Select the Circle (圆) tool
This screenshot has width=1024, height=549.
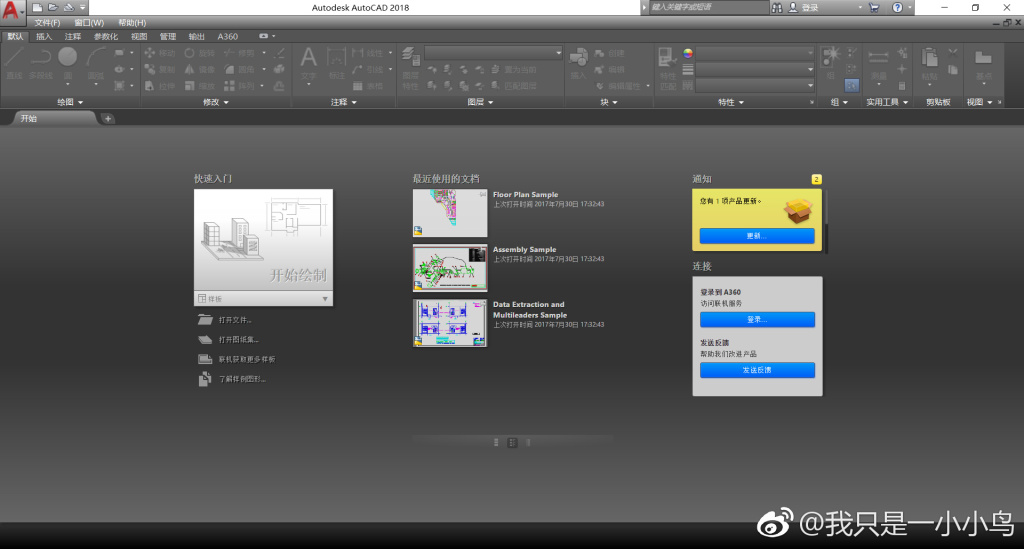[67, 63]
